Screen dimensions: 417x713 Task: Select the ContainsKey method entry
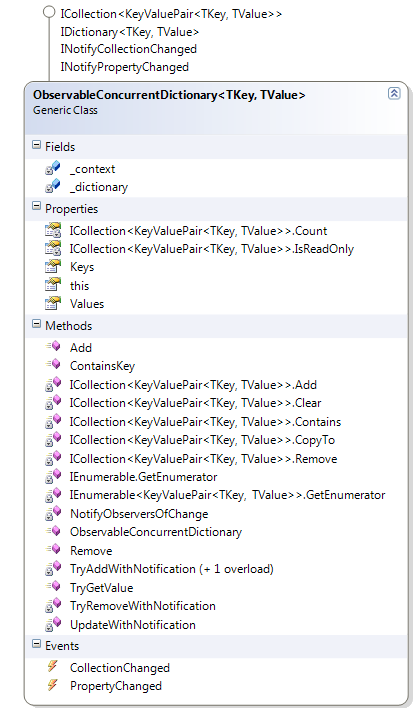102,366
